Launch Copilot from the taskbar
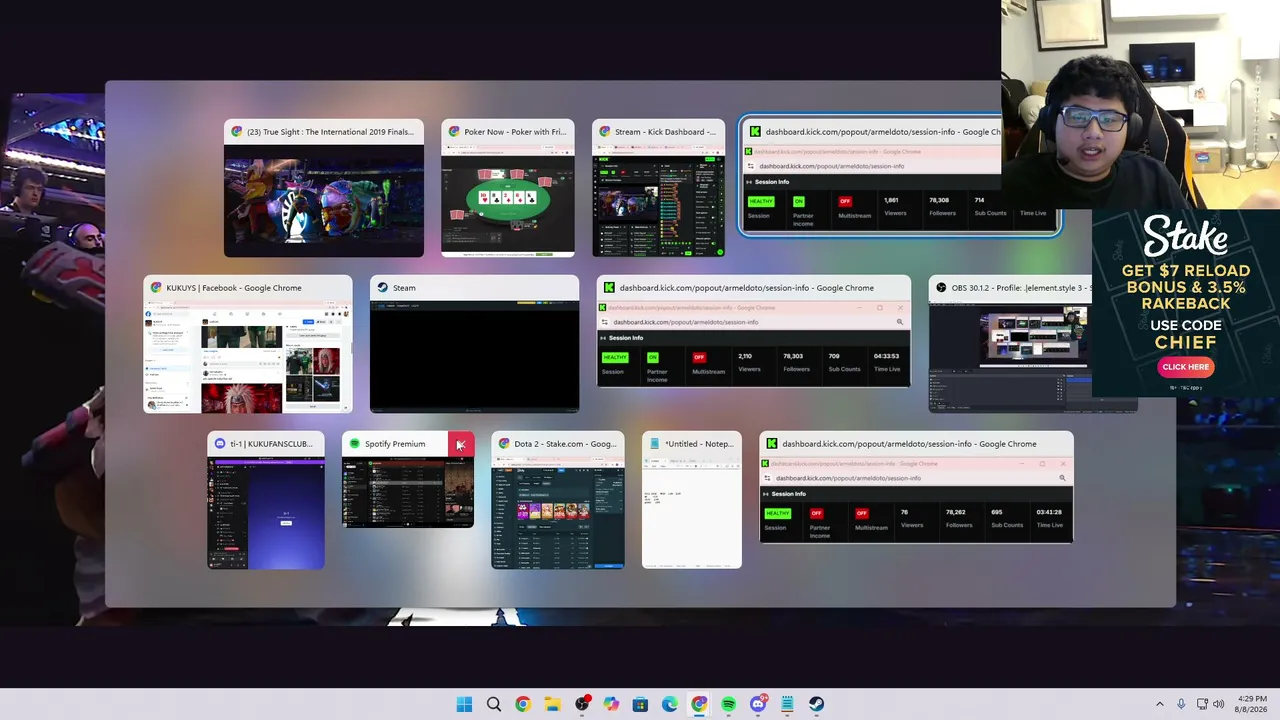1280x720 pixels. tap(611, 704)
